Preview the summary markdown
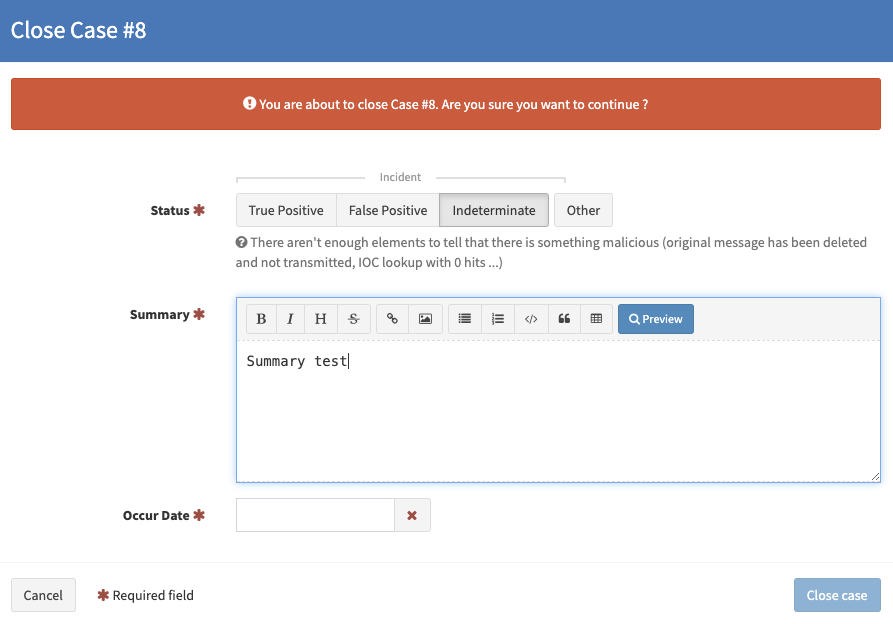The image size is (893, 624). click(655, 318)
